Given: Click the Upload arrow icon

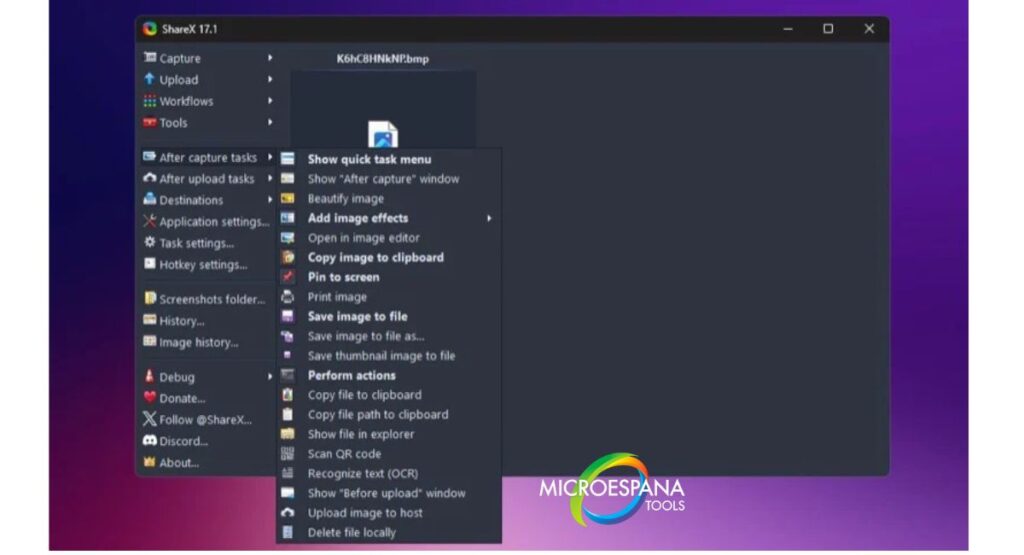Looking at the screenshot, I should (150, 79).
